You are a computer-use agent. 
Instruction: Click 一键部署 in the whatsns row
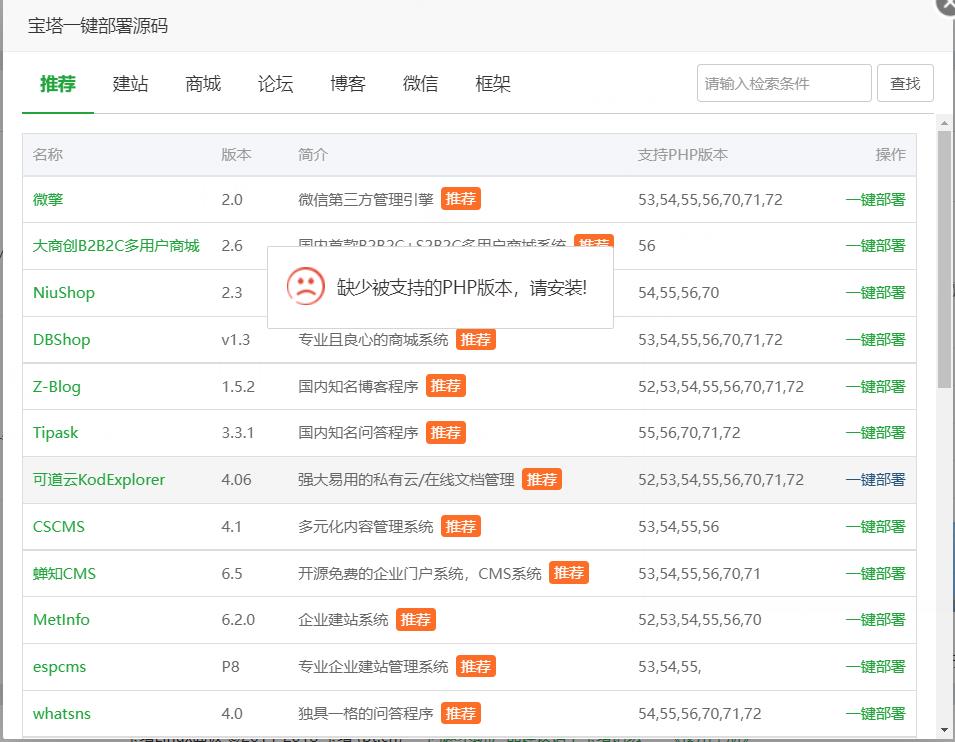point(875,713)
